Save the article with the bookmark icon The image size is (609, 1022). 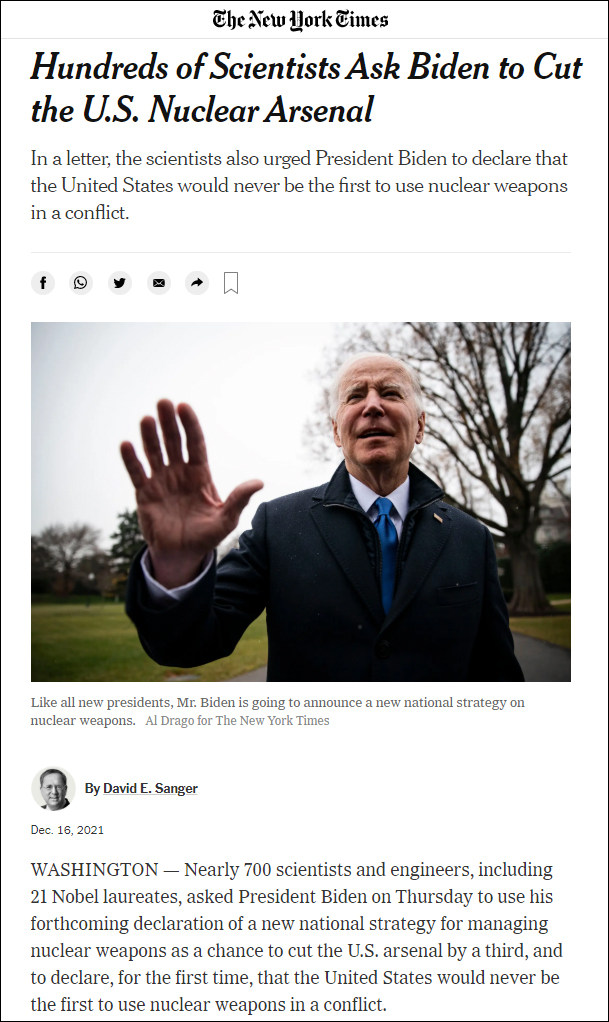pyautogui.click(x=231, y=283)
